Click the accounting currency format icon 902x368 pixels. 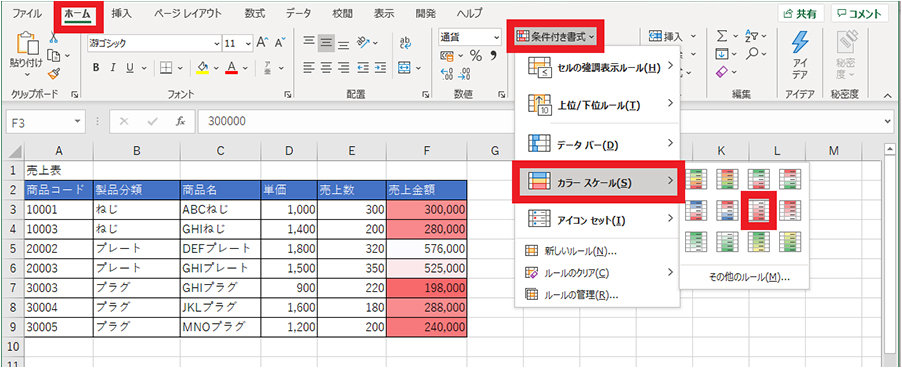tap(447, 56)
